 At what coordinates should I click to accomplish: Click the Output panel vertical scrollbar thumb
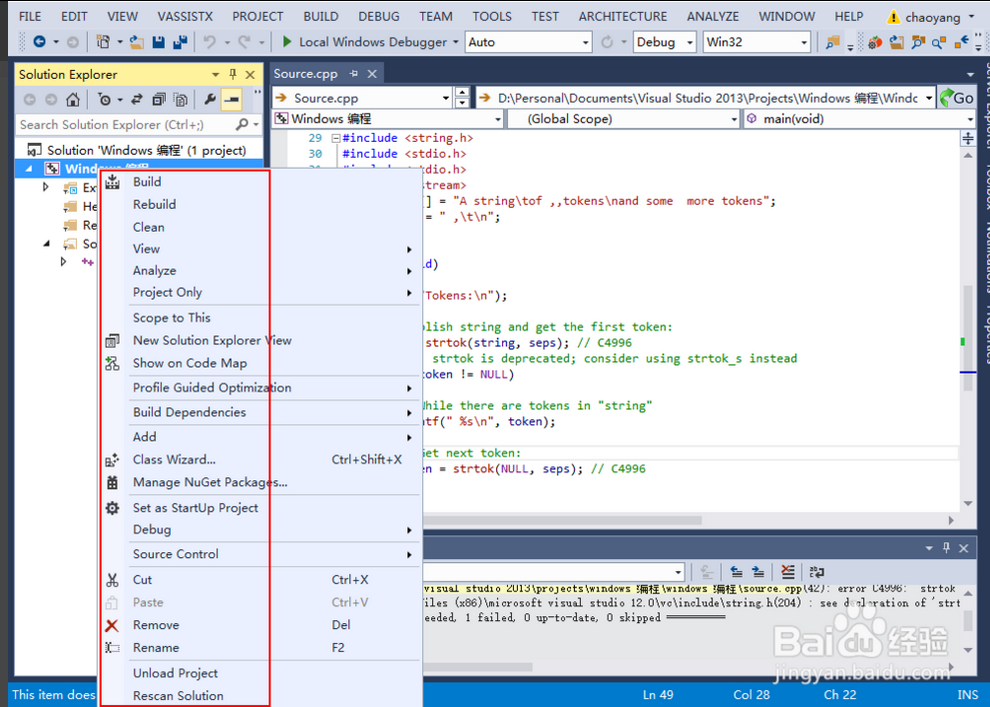click(x=968, y=621)
